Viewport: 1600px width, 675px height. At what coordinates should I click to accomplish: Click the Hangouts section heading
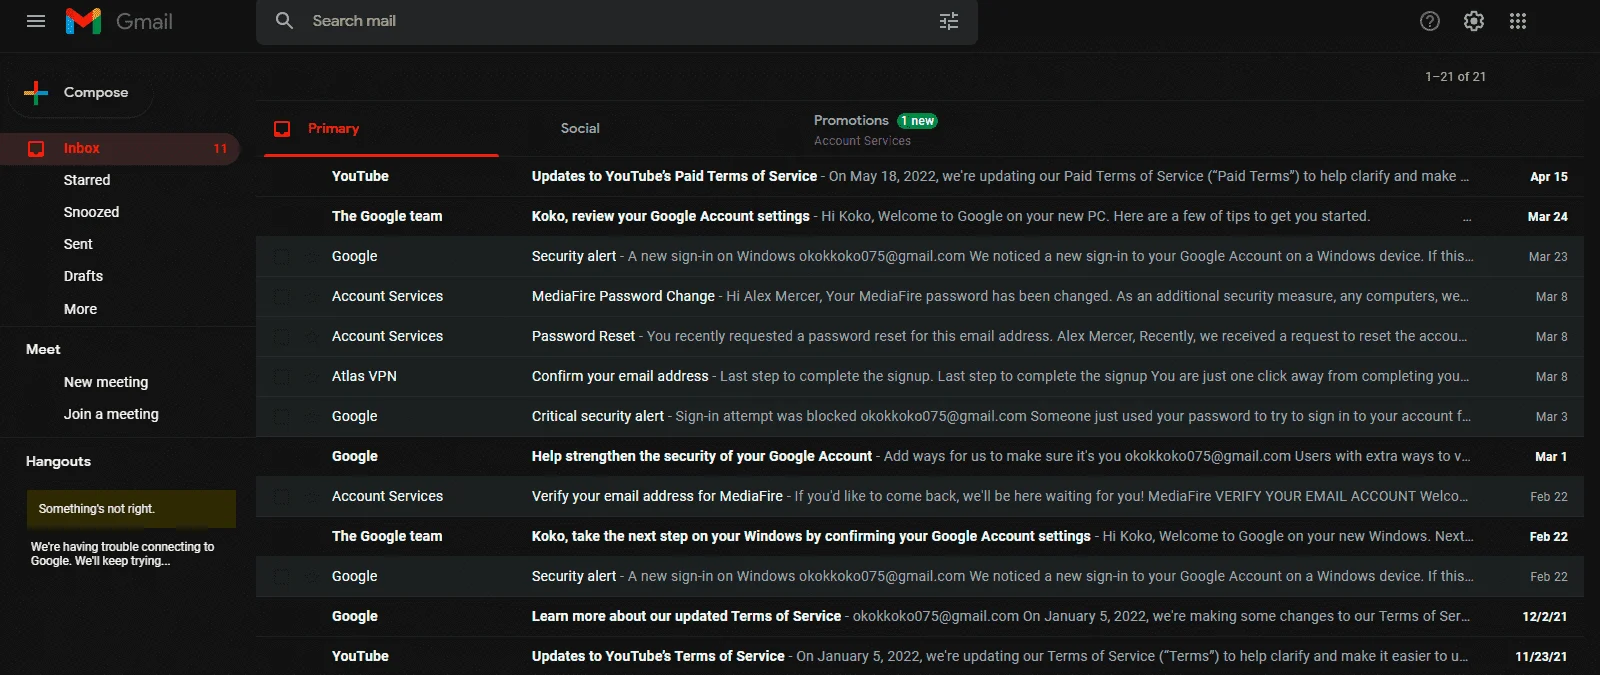[x=58, y=461]
